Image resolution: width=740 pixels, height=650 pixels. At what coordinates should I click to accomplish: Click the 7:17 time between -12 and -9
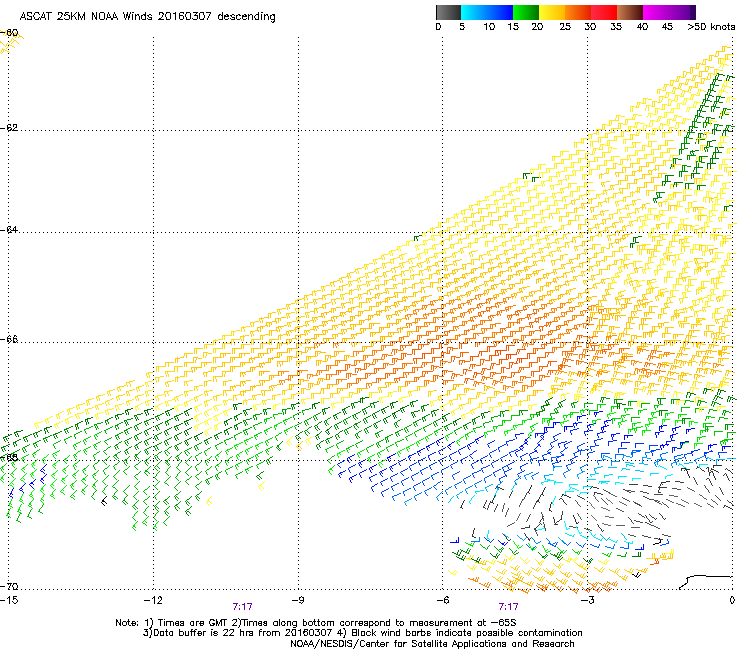point(243,607)
